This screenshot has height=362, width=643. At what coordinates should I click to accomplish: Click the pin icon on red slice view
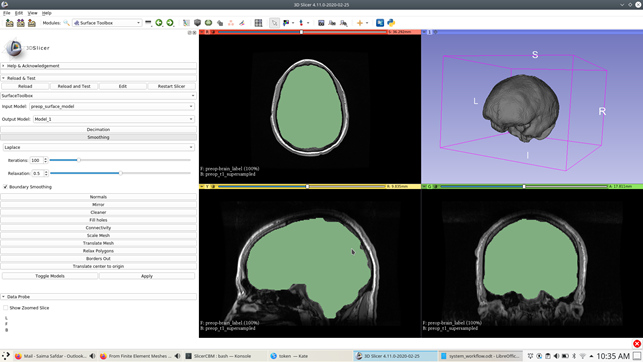click(202, 32)
